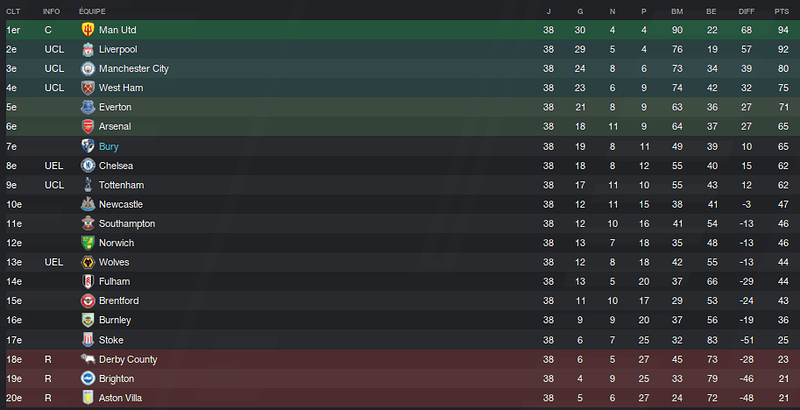The height and width of the screenshot is (410, 800).
Task: Click the Wolves club badge icon
Action: pos(88,262)
